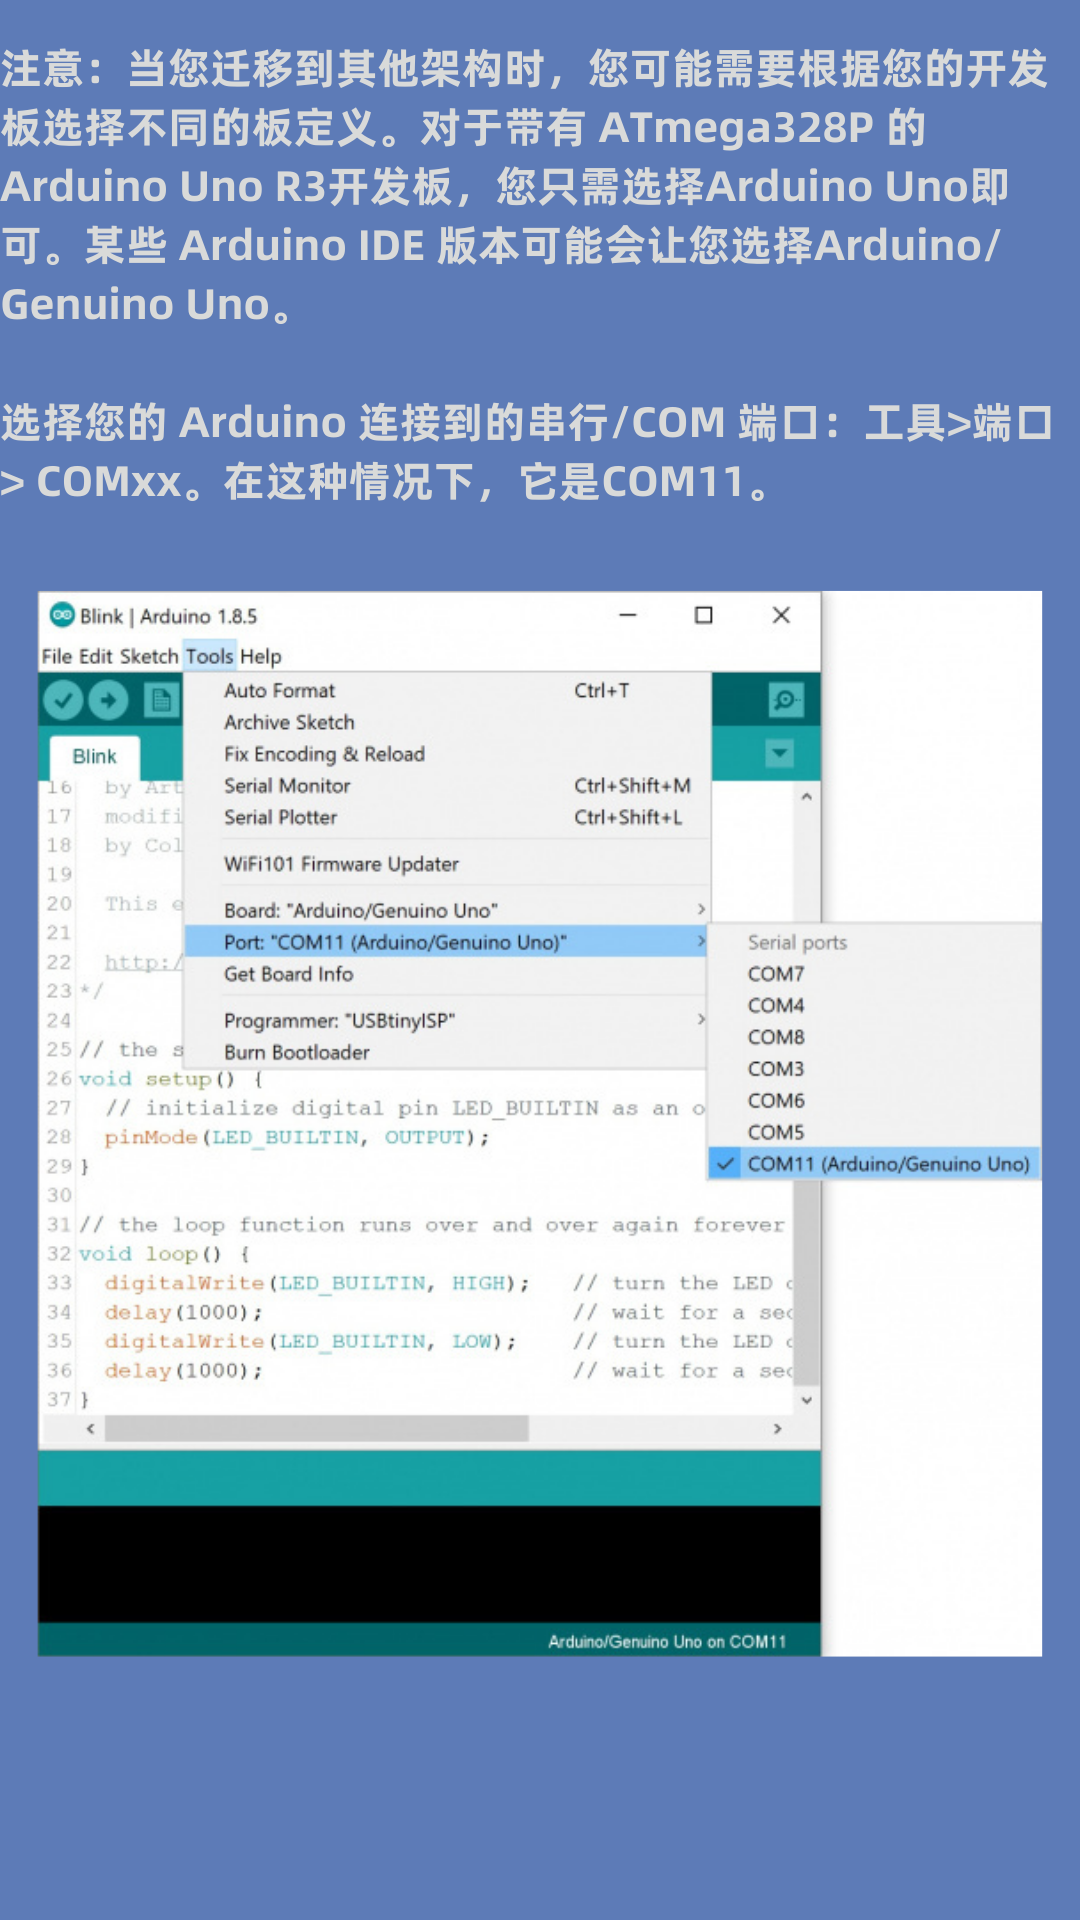Viewport: 1080px width, 1920px height.
Task: Select serial port COM7
Action: tap(875, 974)
